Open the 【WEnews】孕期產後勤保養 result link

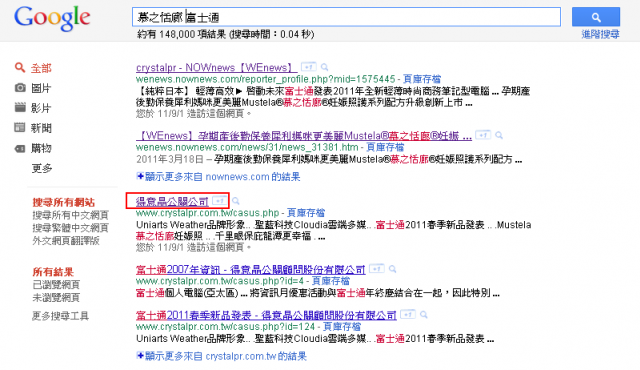[x=304, y=135]
